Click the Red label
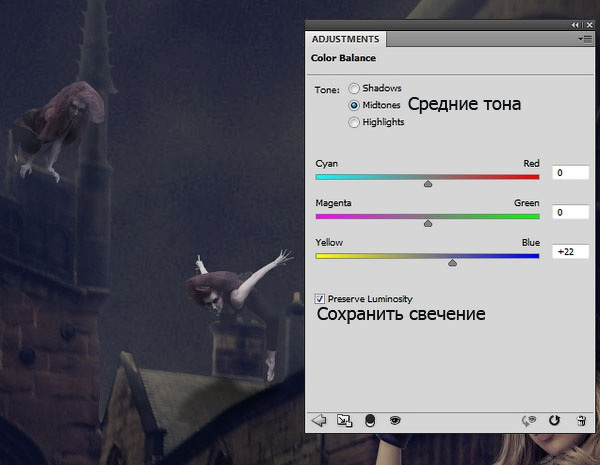Screen dimensions: 600x465 click(x=531, y=163)
